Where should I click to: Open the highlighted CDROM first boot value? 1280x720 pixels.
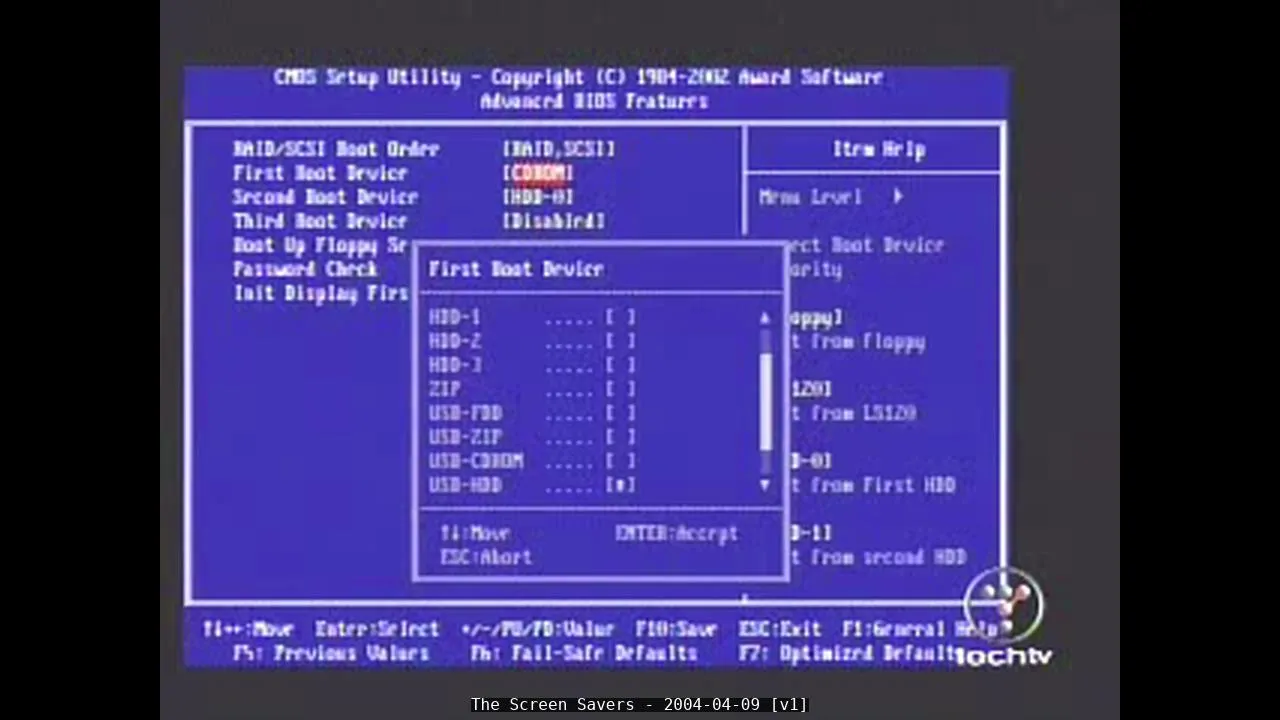[x=540, y=173]
